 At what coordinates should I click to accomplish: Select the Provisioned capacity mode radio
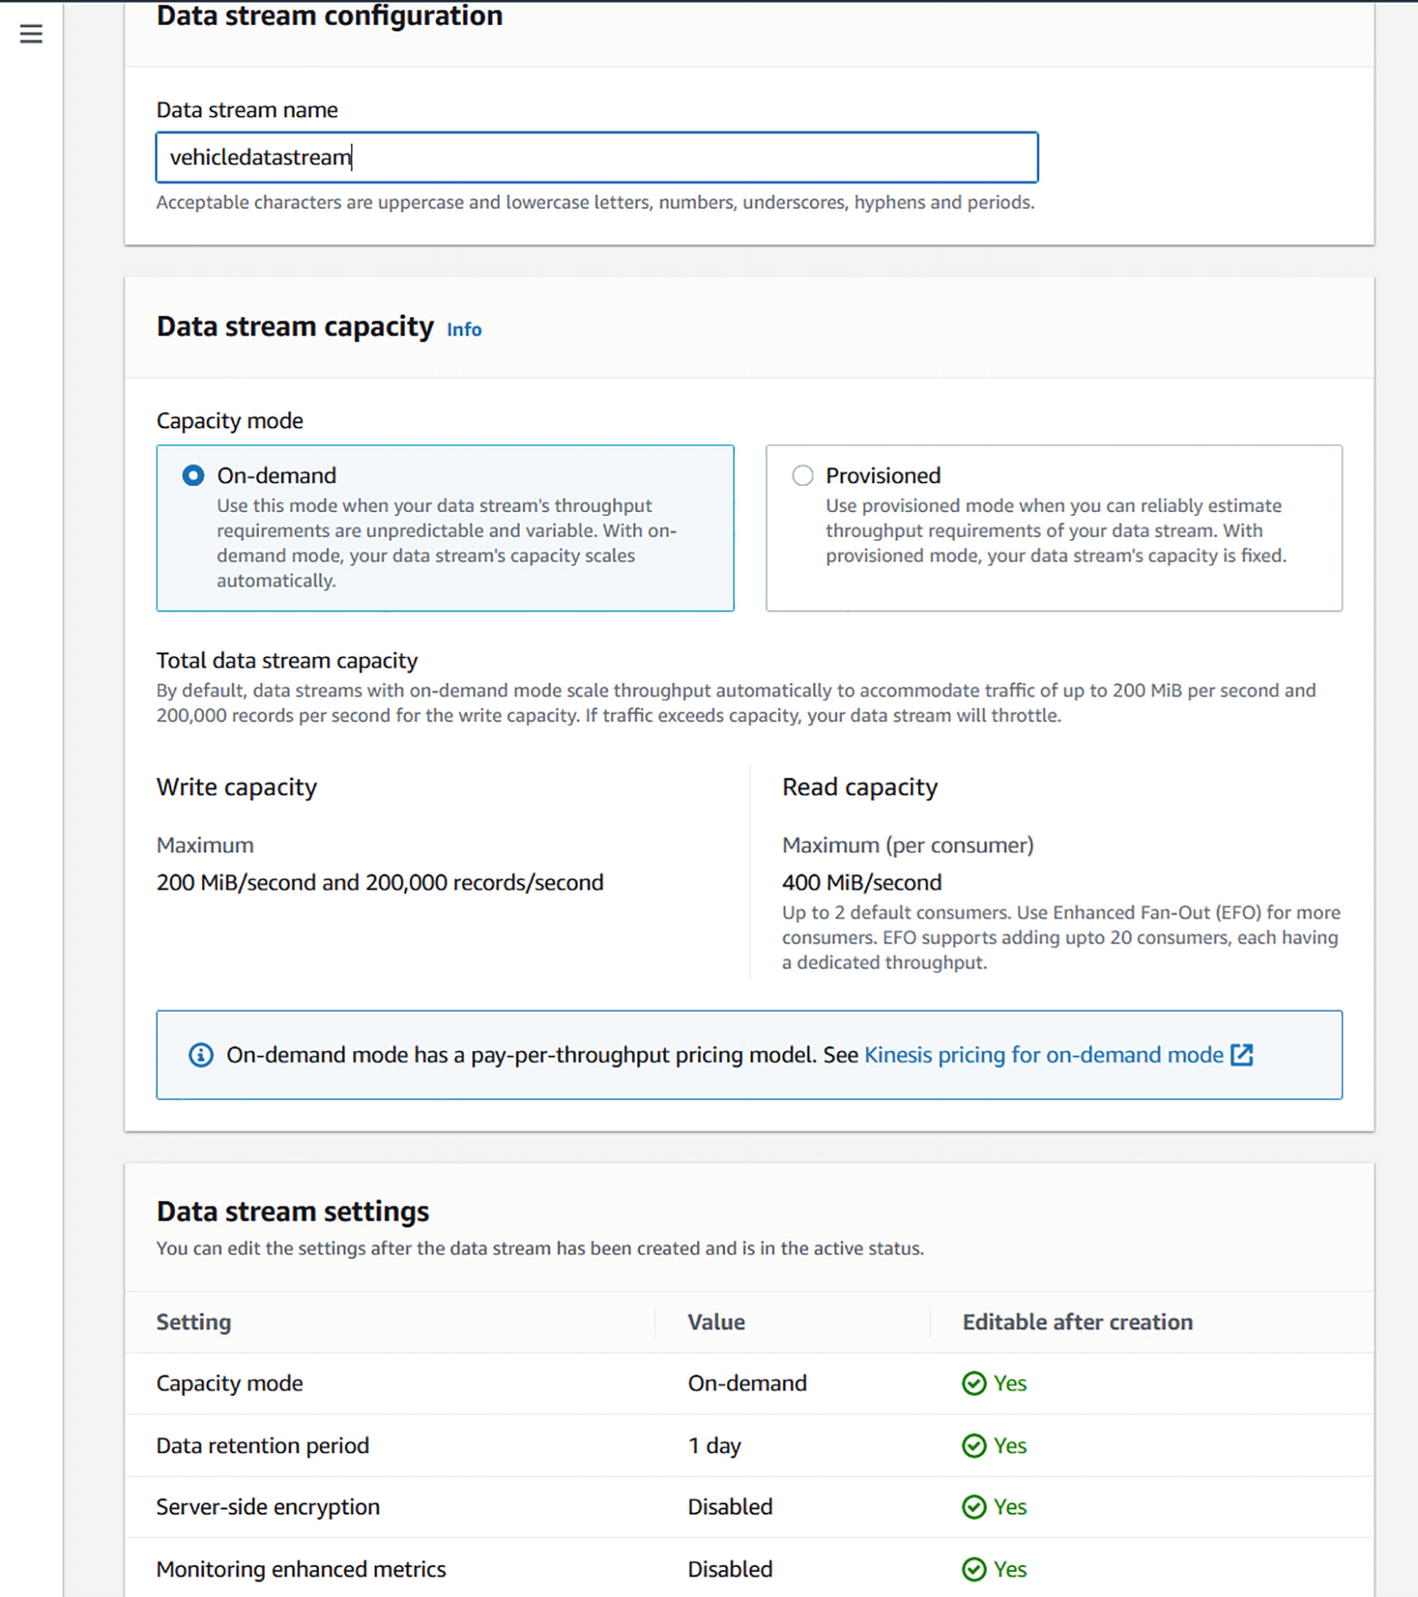coord(802,476)
